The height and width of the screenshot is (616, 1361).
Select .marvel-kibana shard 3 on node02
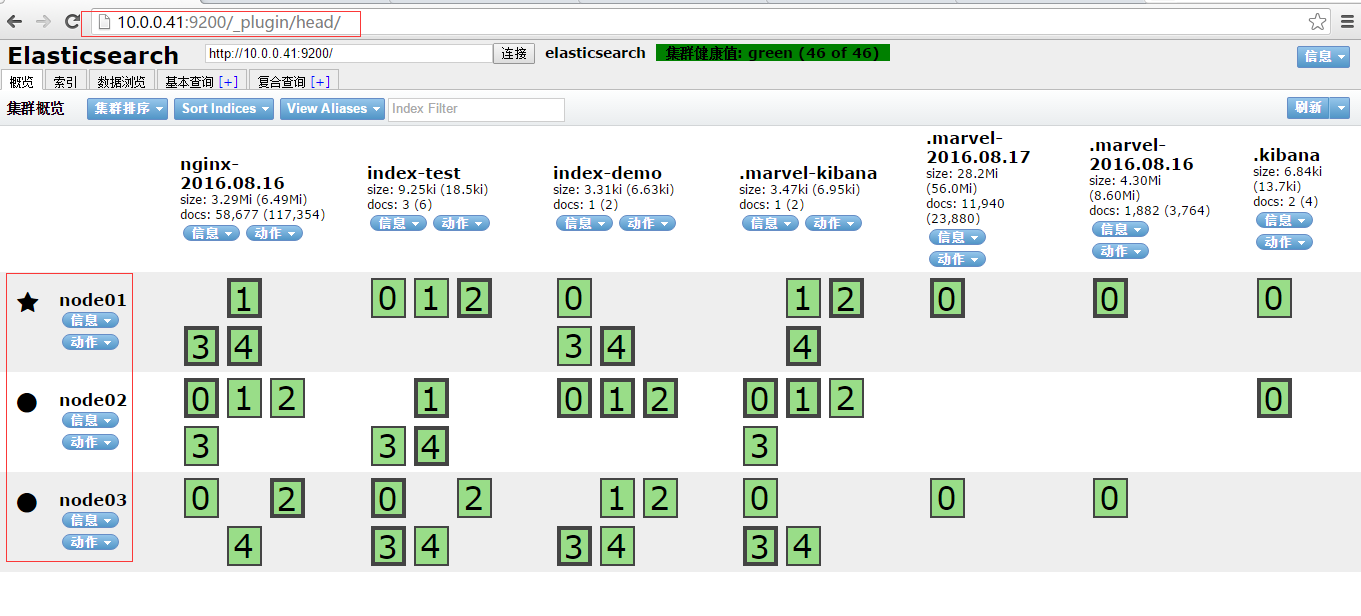click(760, 446)
